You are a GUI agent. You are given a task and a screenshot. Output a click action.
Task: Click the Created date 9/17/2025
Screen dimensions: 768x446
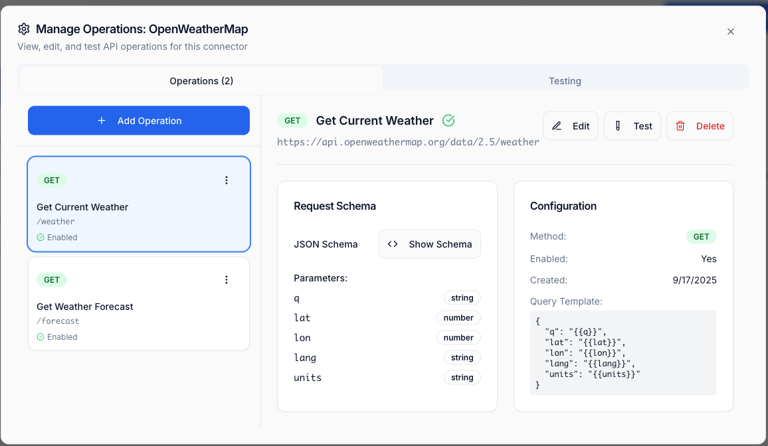(x=694, y=280)
